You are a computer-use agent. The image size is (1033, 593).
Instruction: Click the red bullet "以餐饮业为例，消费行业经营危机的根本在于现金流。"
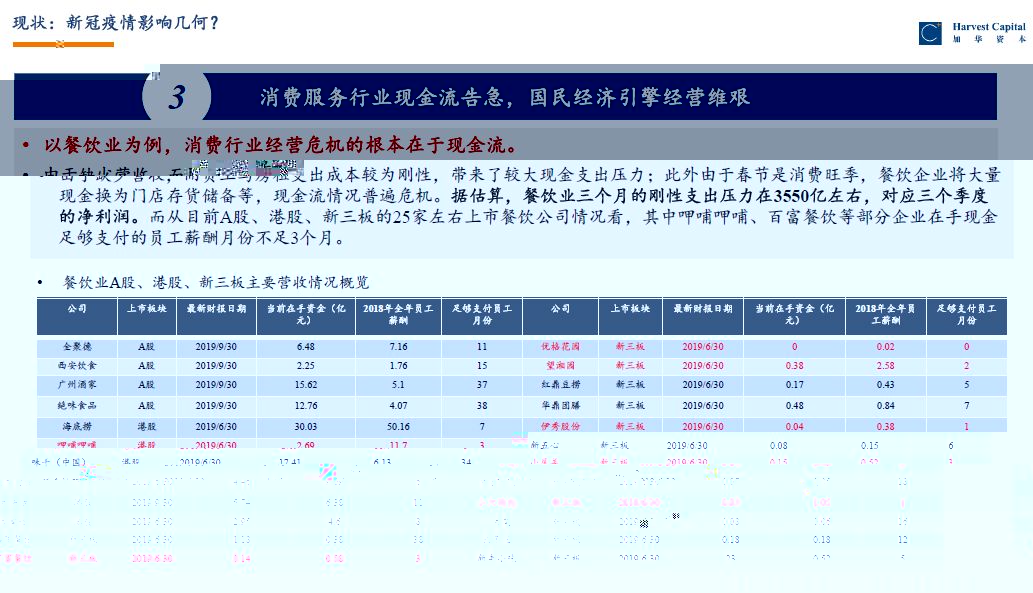(281, 145)
